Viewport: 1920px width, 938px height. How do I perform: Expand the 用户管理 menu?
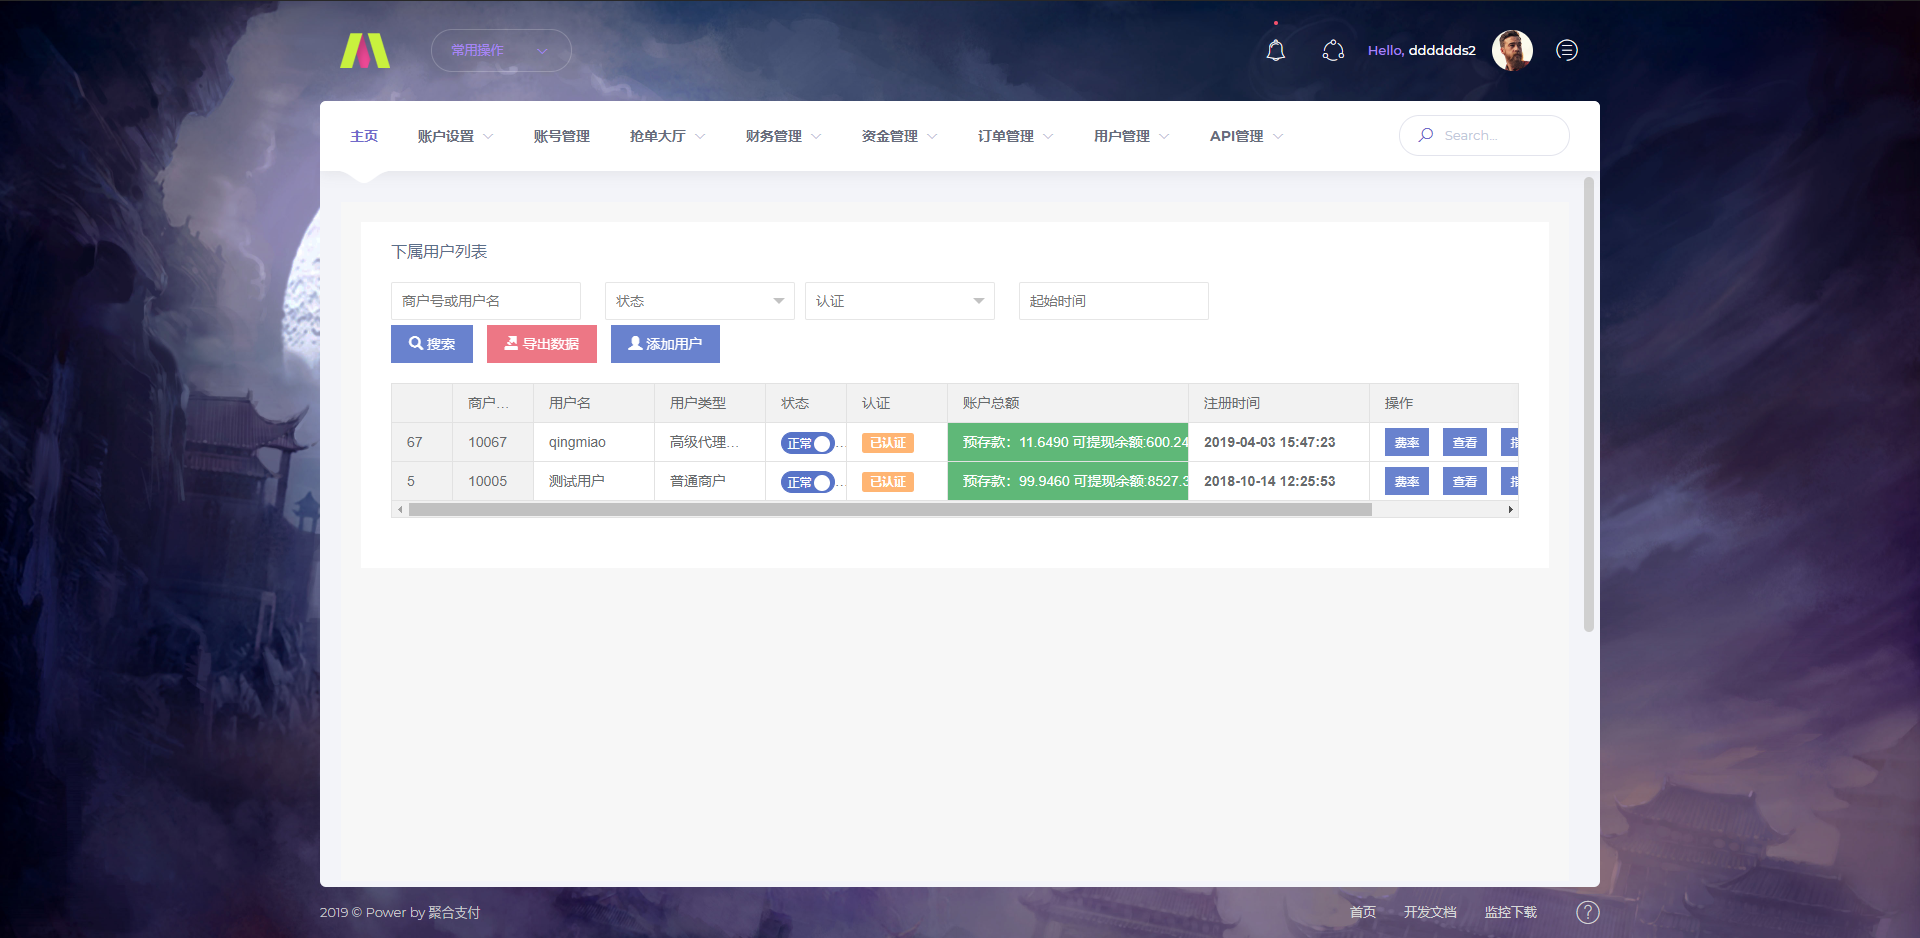(x=1131, y=136)
